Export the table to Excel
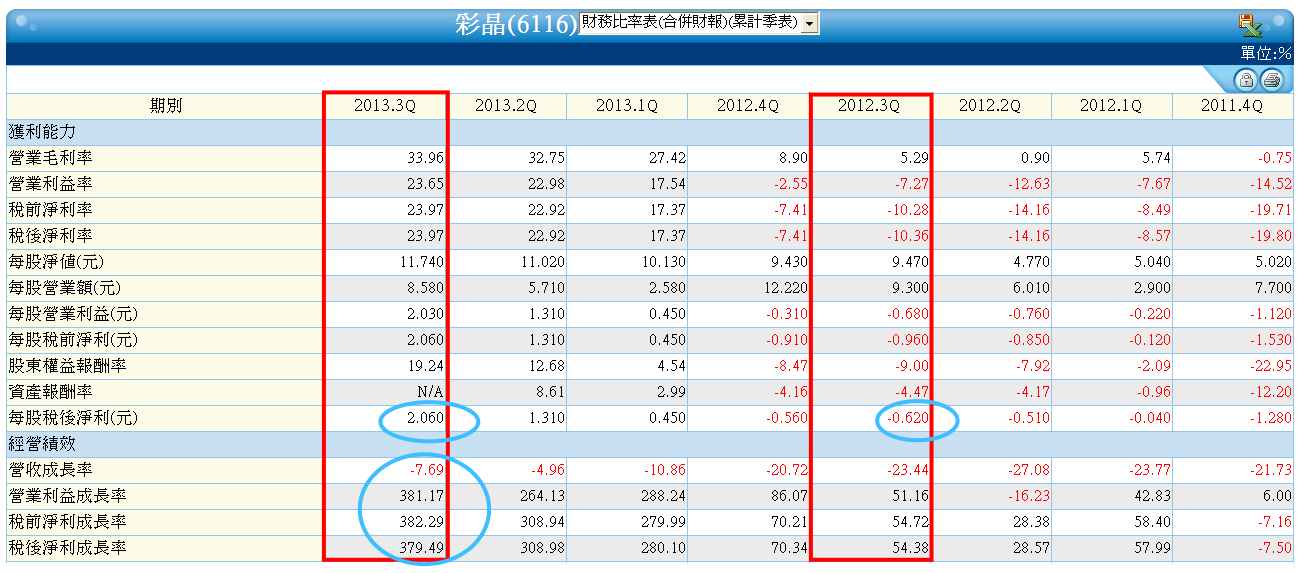 pos(1250,25)
